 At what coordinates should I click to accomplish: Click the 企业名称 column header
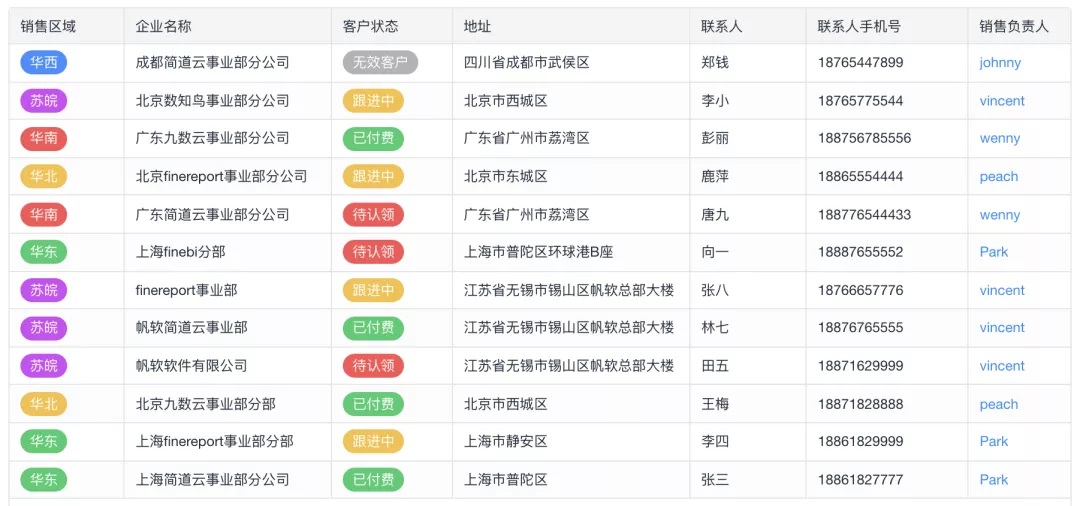coord(164,27)
